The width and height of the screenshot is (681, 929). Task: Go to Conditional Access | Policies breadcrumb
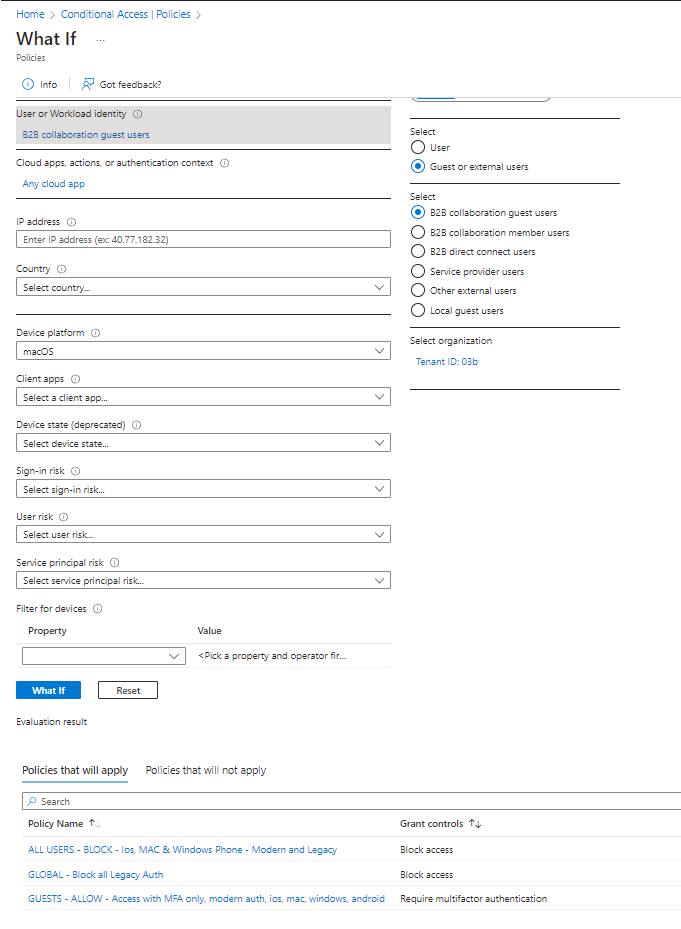[126, 14]
